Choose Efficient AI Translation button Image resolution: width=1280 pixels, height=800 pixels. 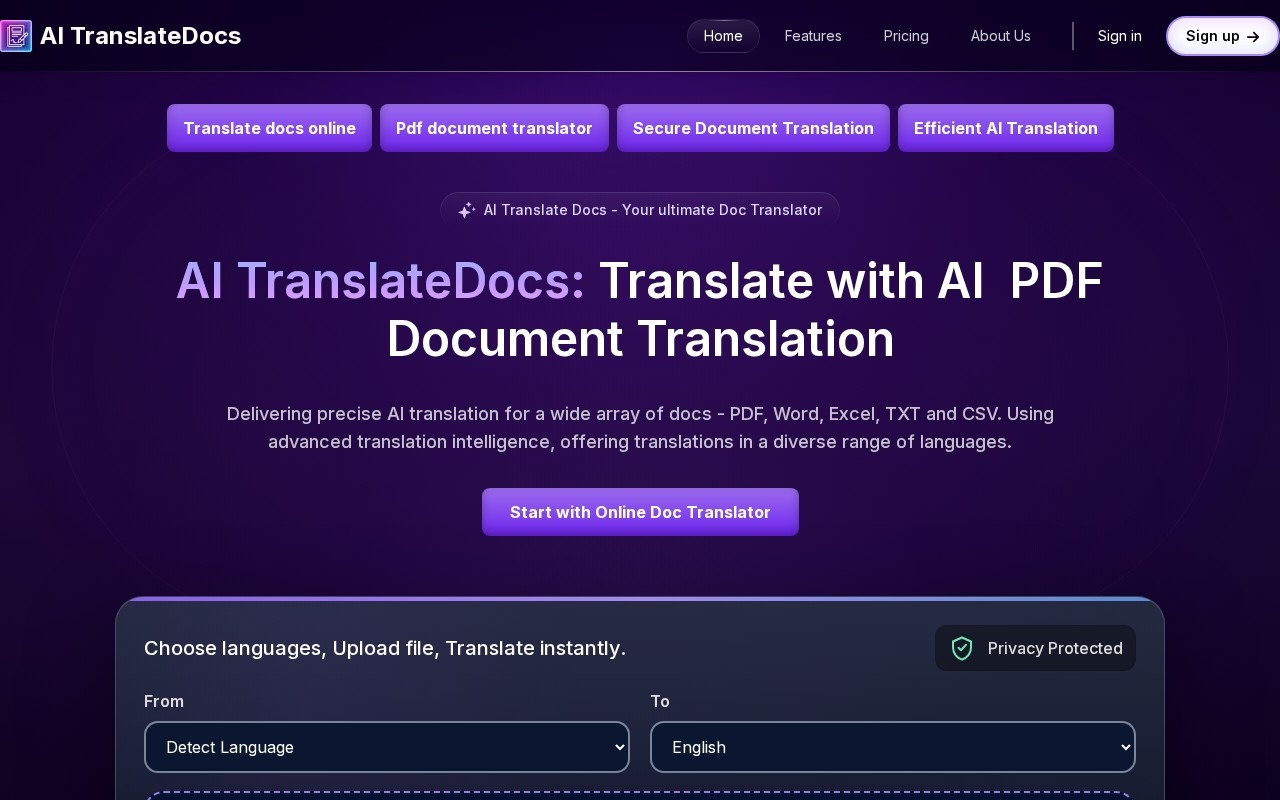click(x=1006, y=128)
